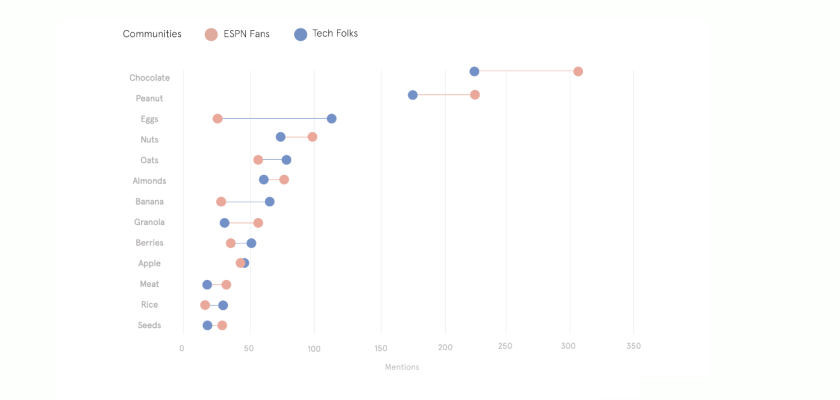The height and width of the screenshot is (400, 840).
Task: Click the Mentions axis title
Action: 402,367
